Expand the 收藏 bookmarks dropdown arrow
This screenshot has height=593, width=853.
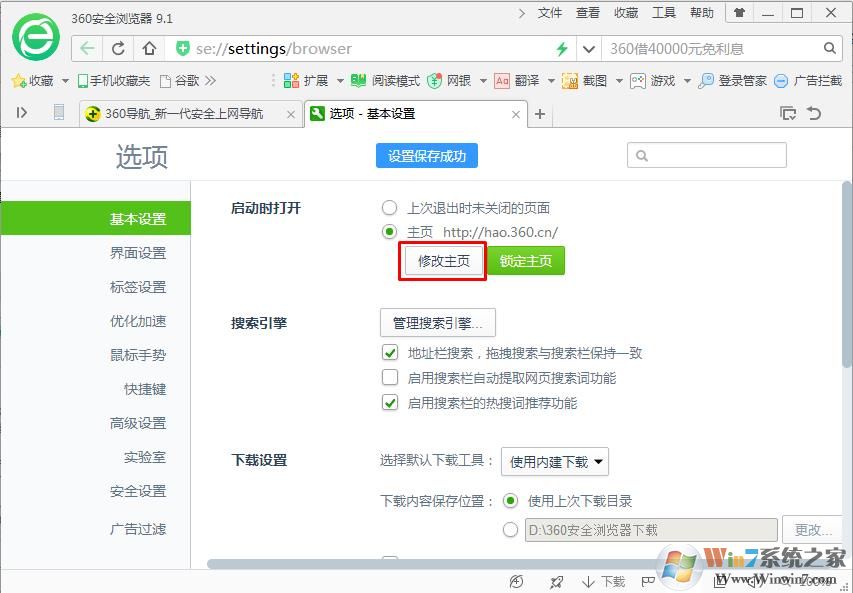[x=66, y=81]
